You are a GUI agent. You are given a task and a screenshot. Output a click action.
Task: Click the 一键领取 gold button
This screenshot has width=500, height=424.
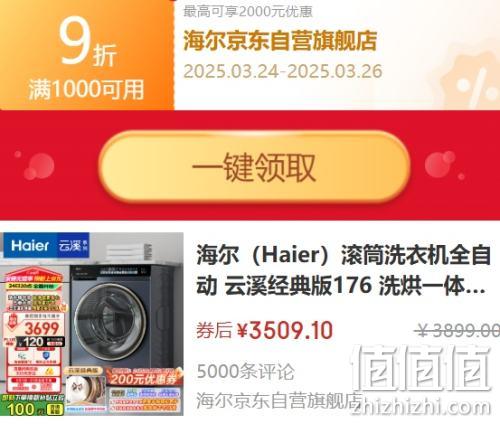tap(254, 167)
